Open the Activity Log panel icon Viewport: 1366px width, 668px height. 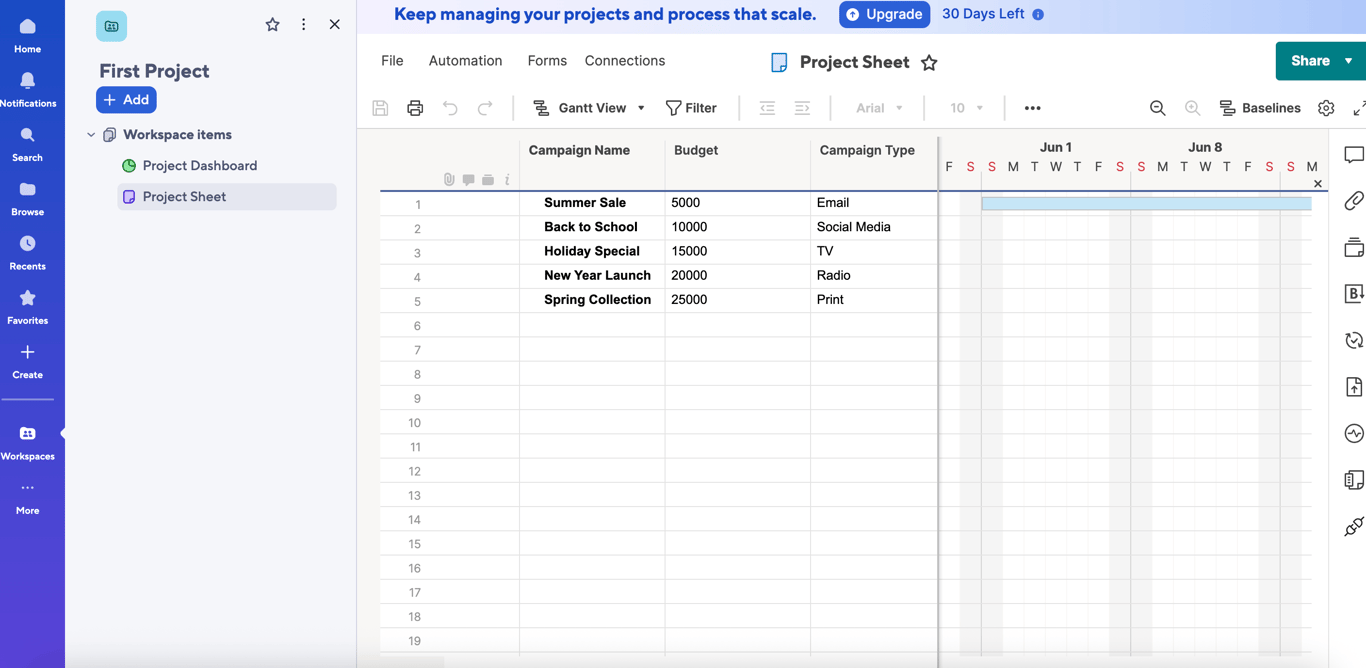(x=1354, y=433)
